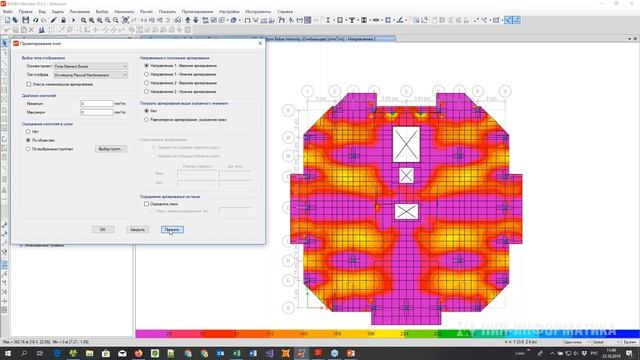Open the Файл menu
Viewport: 640px width, 360px height.
8,12
